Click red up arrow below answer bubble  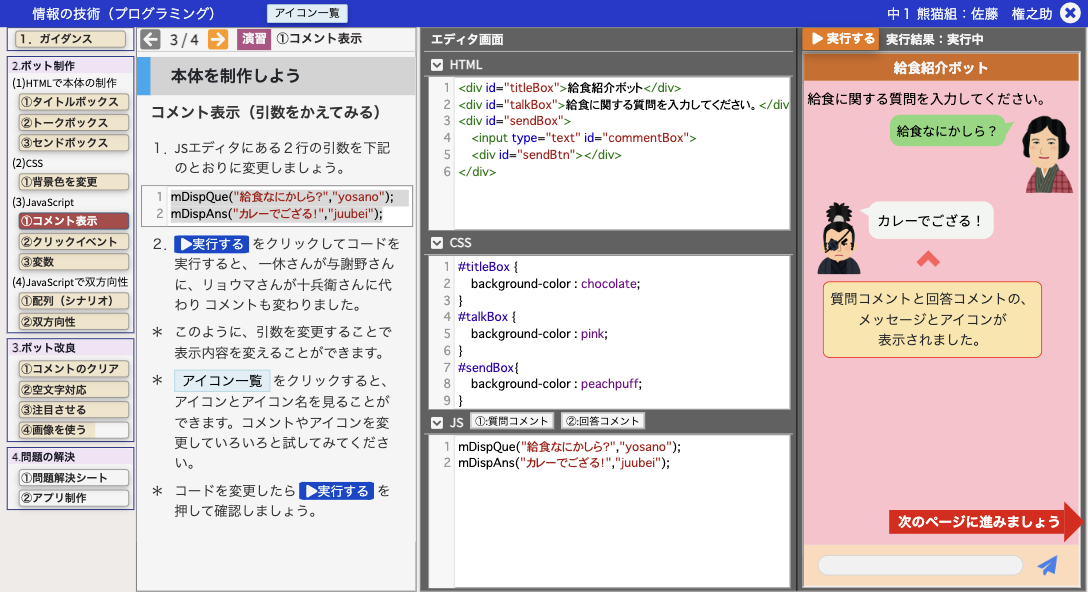click(x=928, y=260)
